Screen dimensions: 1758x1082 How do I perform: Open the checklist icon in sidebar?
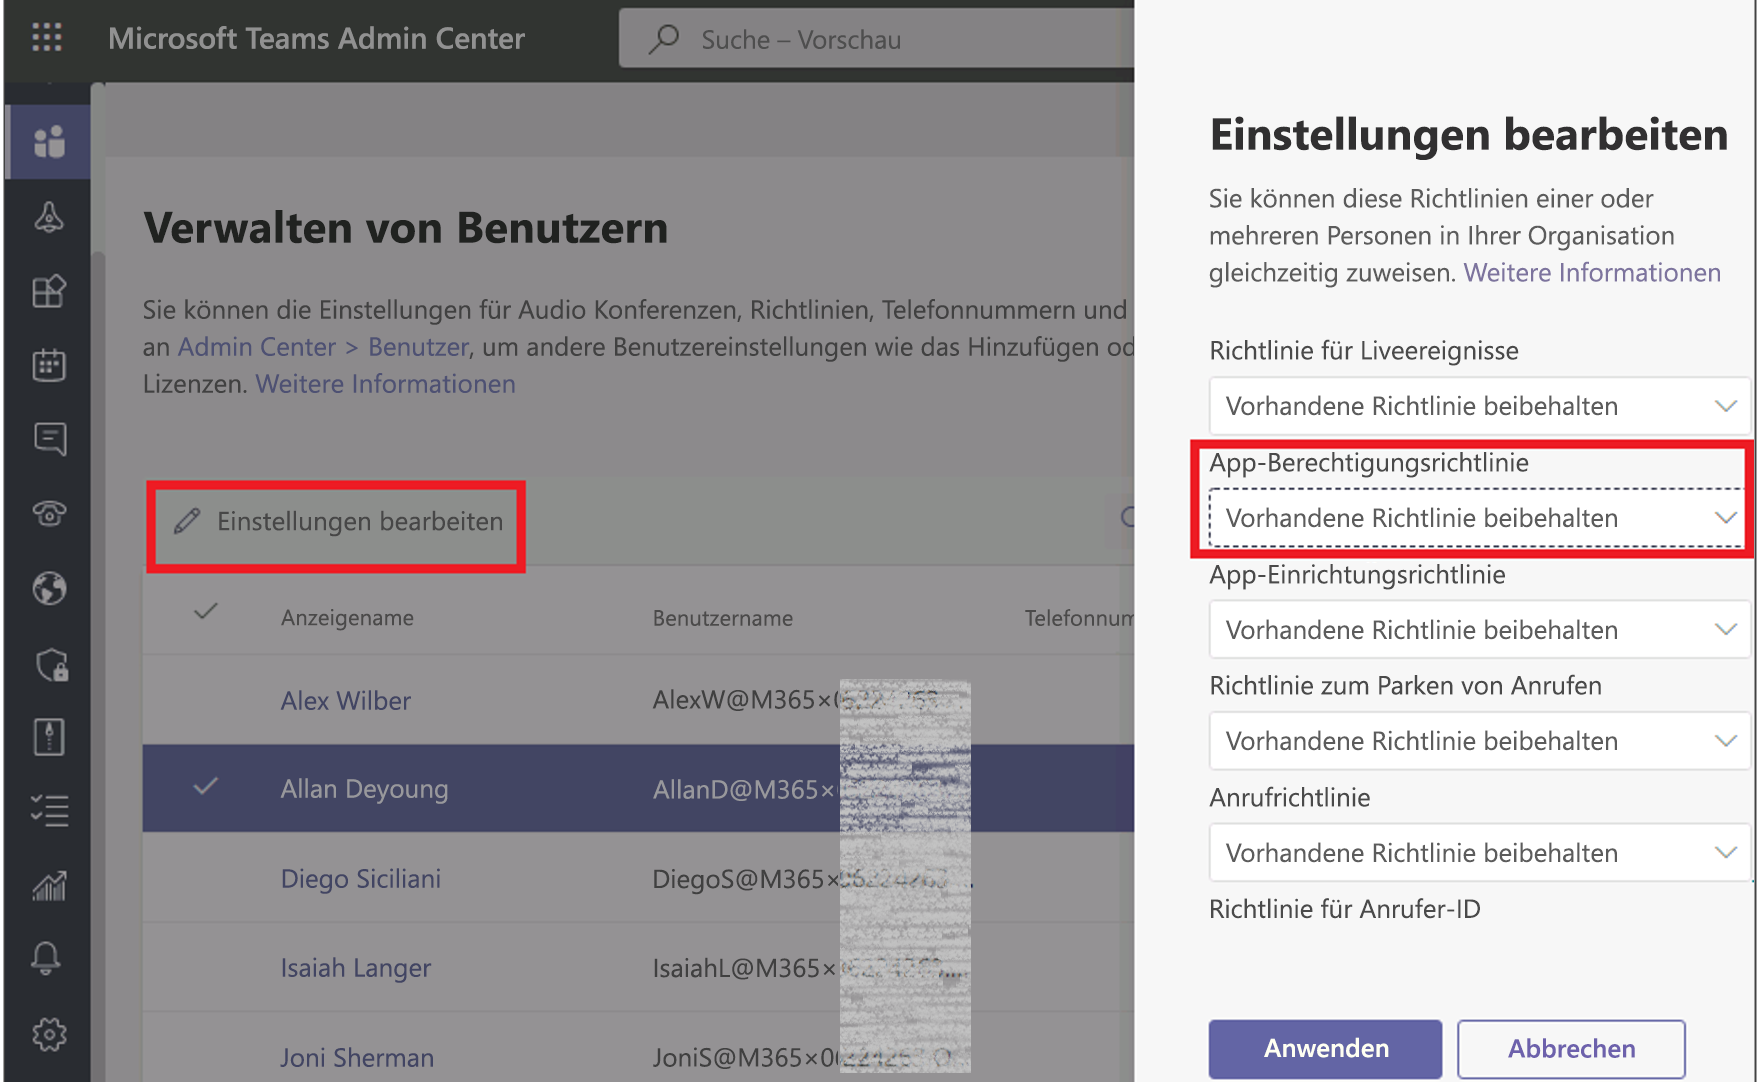pos(49,811)
